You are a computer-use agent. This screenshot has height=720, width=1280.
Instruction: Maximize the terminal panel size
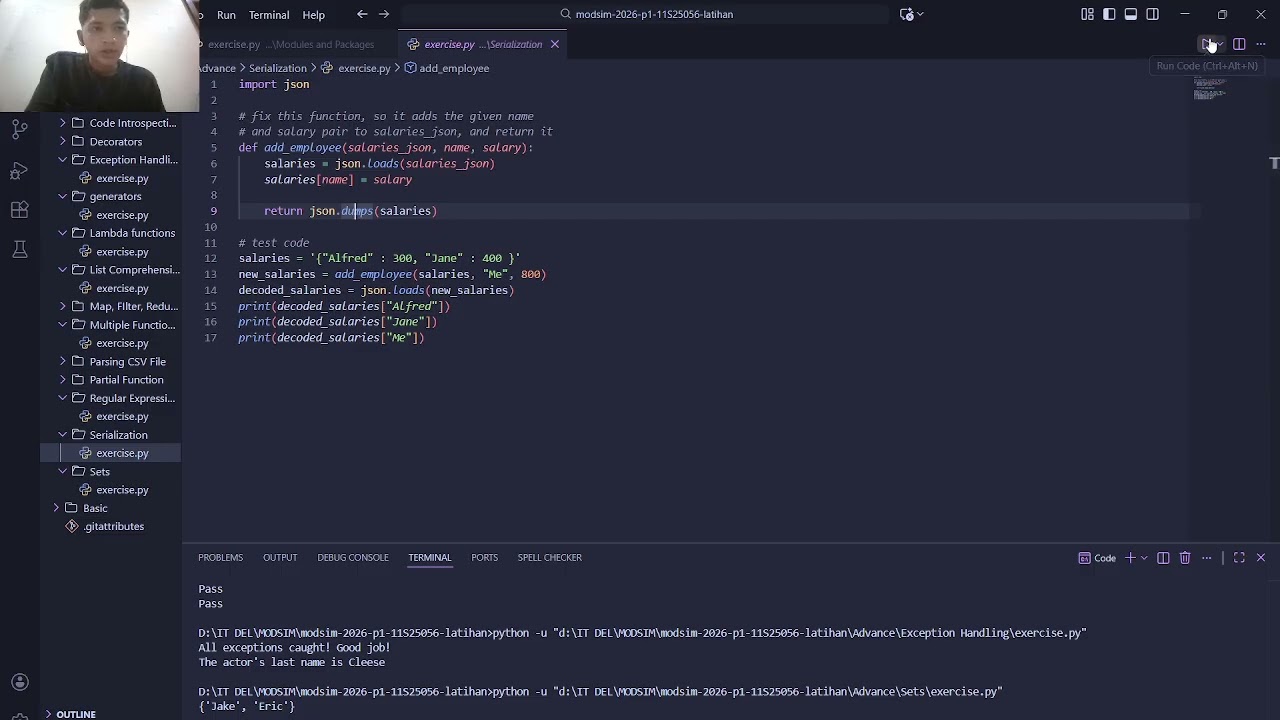point(1239,558)
